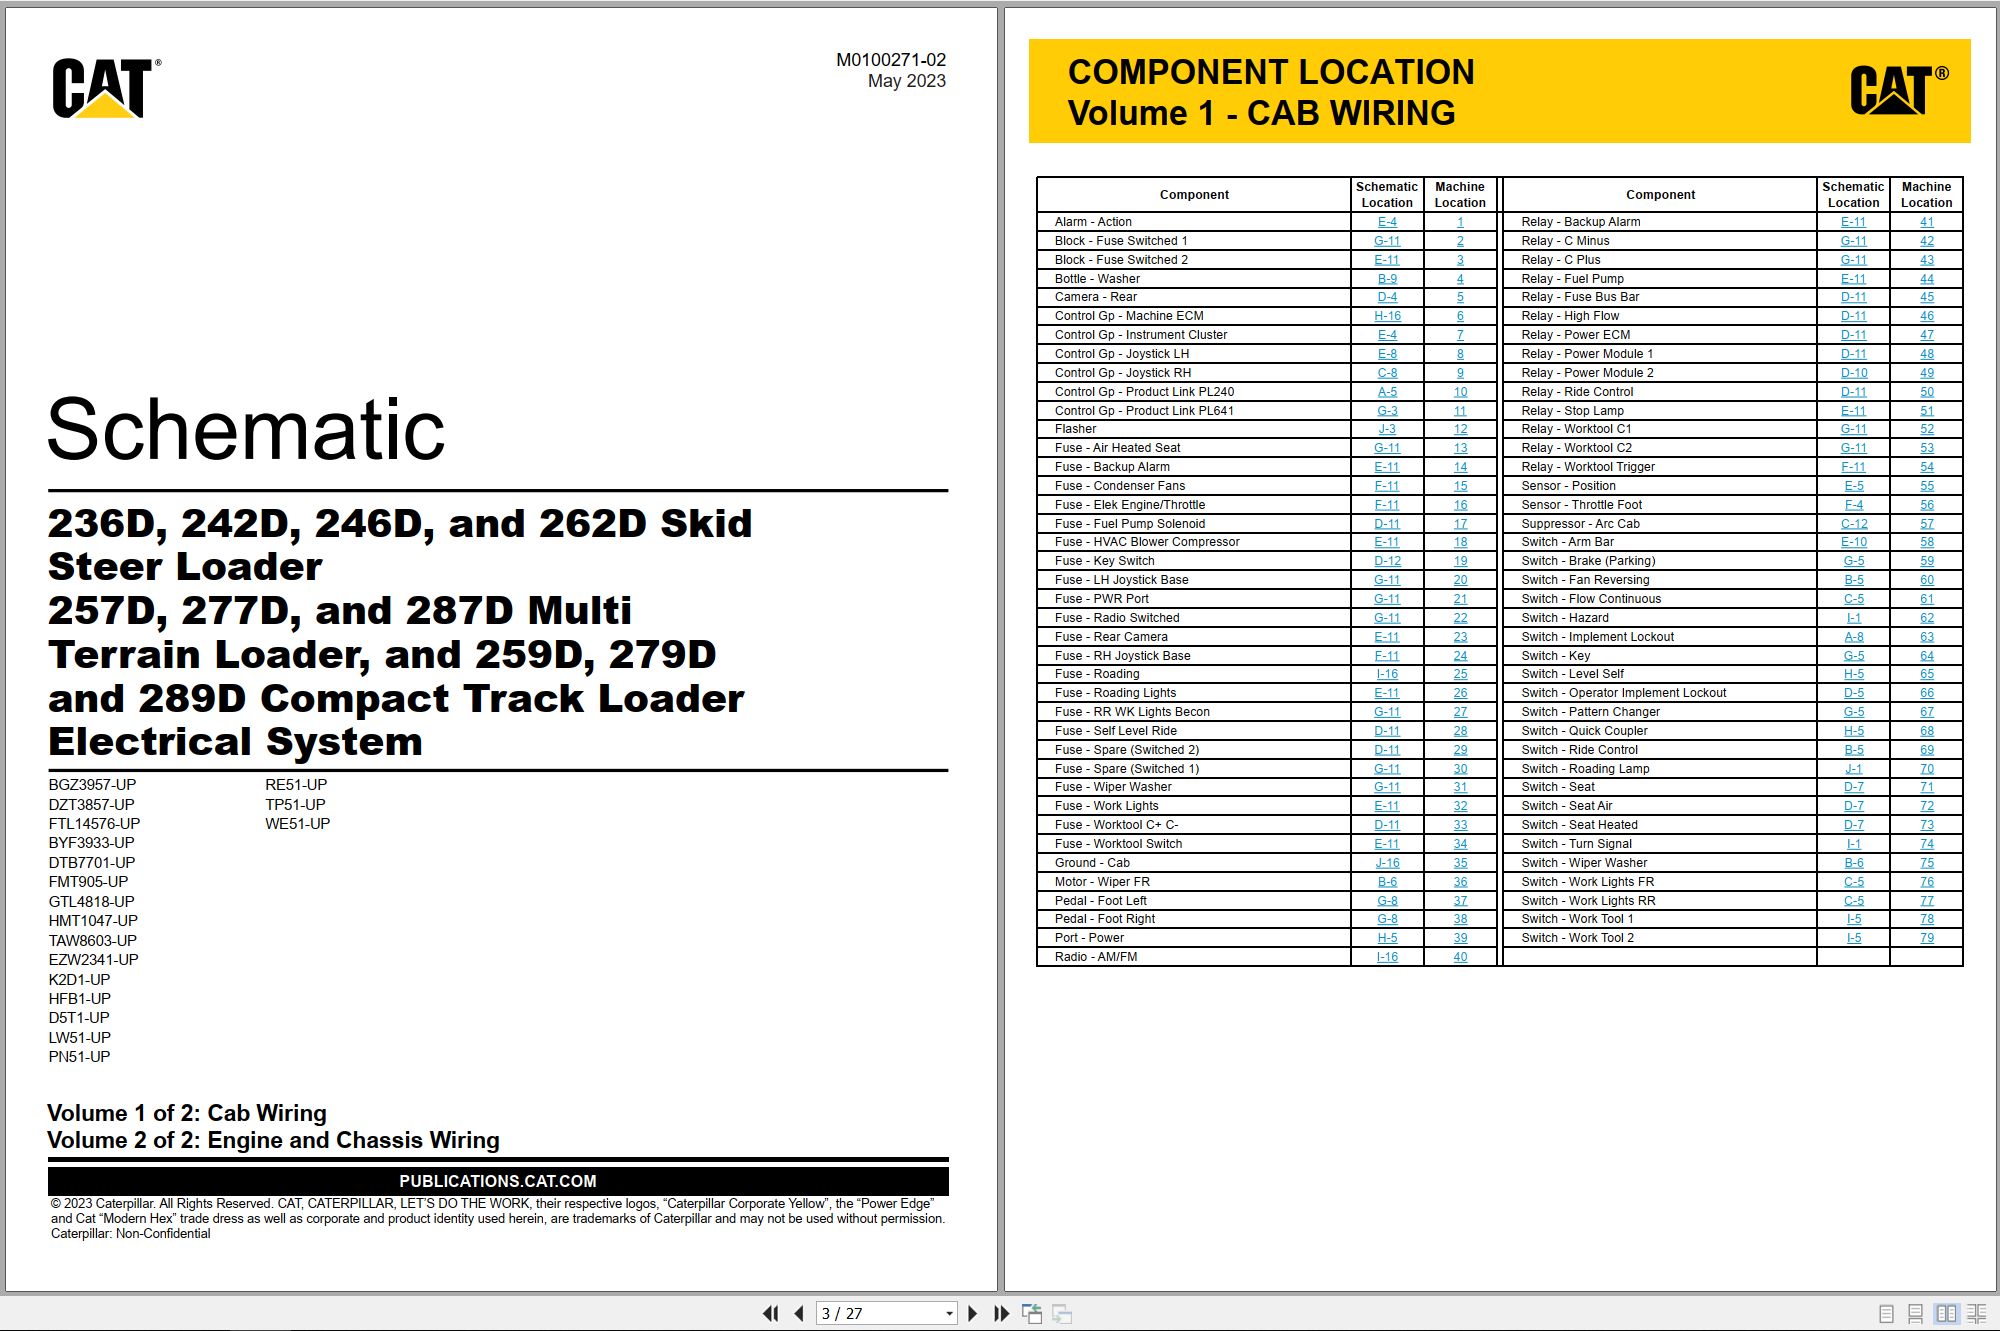The width and height of the screenshot is (2000, 1331).
Task: Go to next page arrow
Action: 973,1313
